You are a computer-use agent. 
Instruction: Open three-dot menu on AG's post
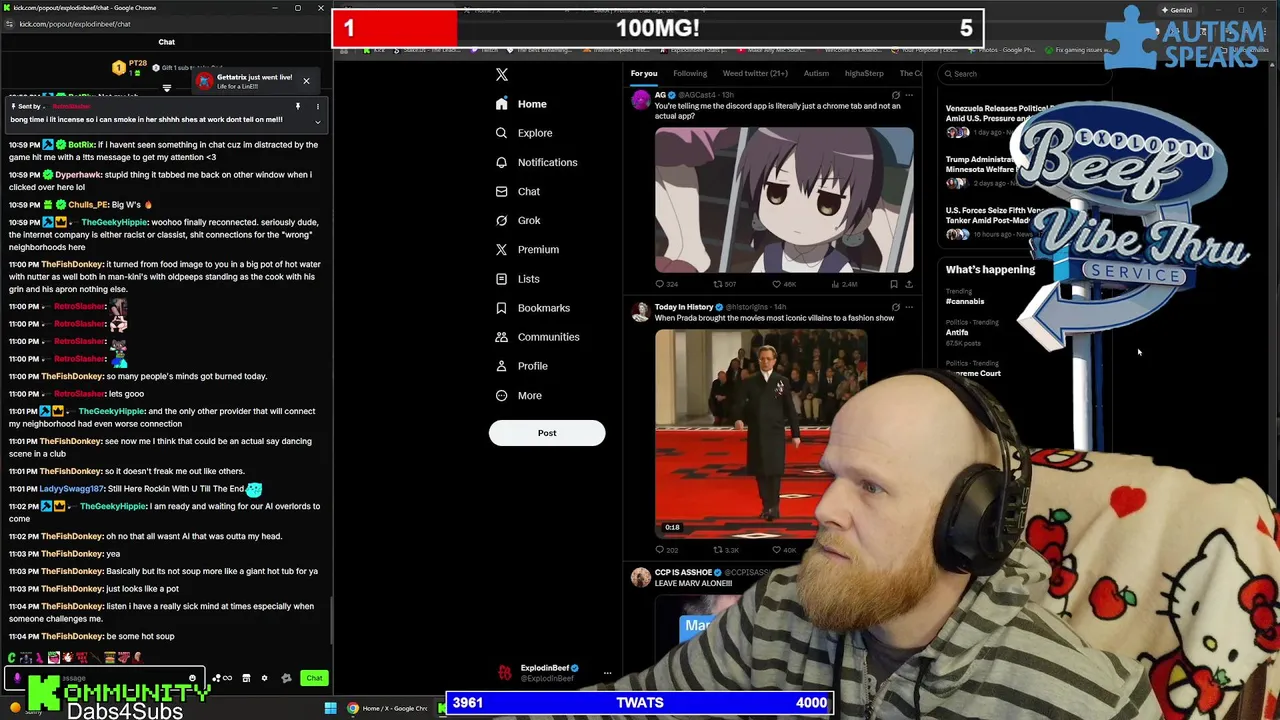909,95
